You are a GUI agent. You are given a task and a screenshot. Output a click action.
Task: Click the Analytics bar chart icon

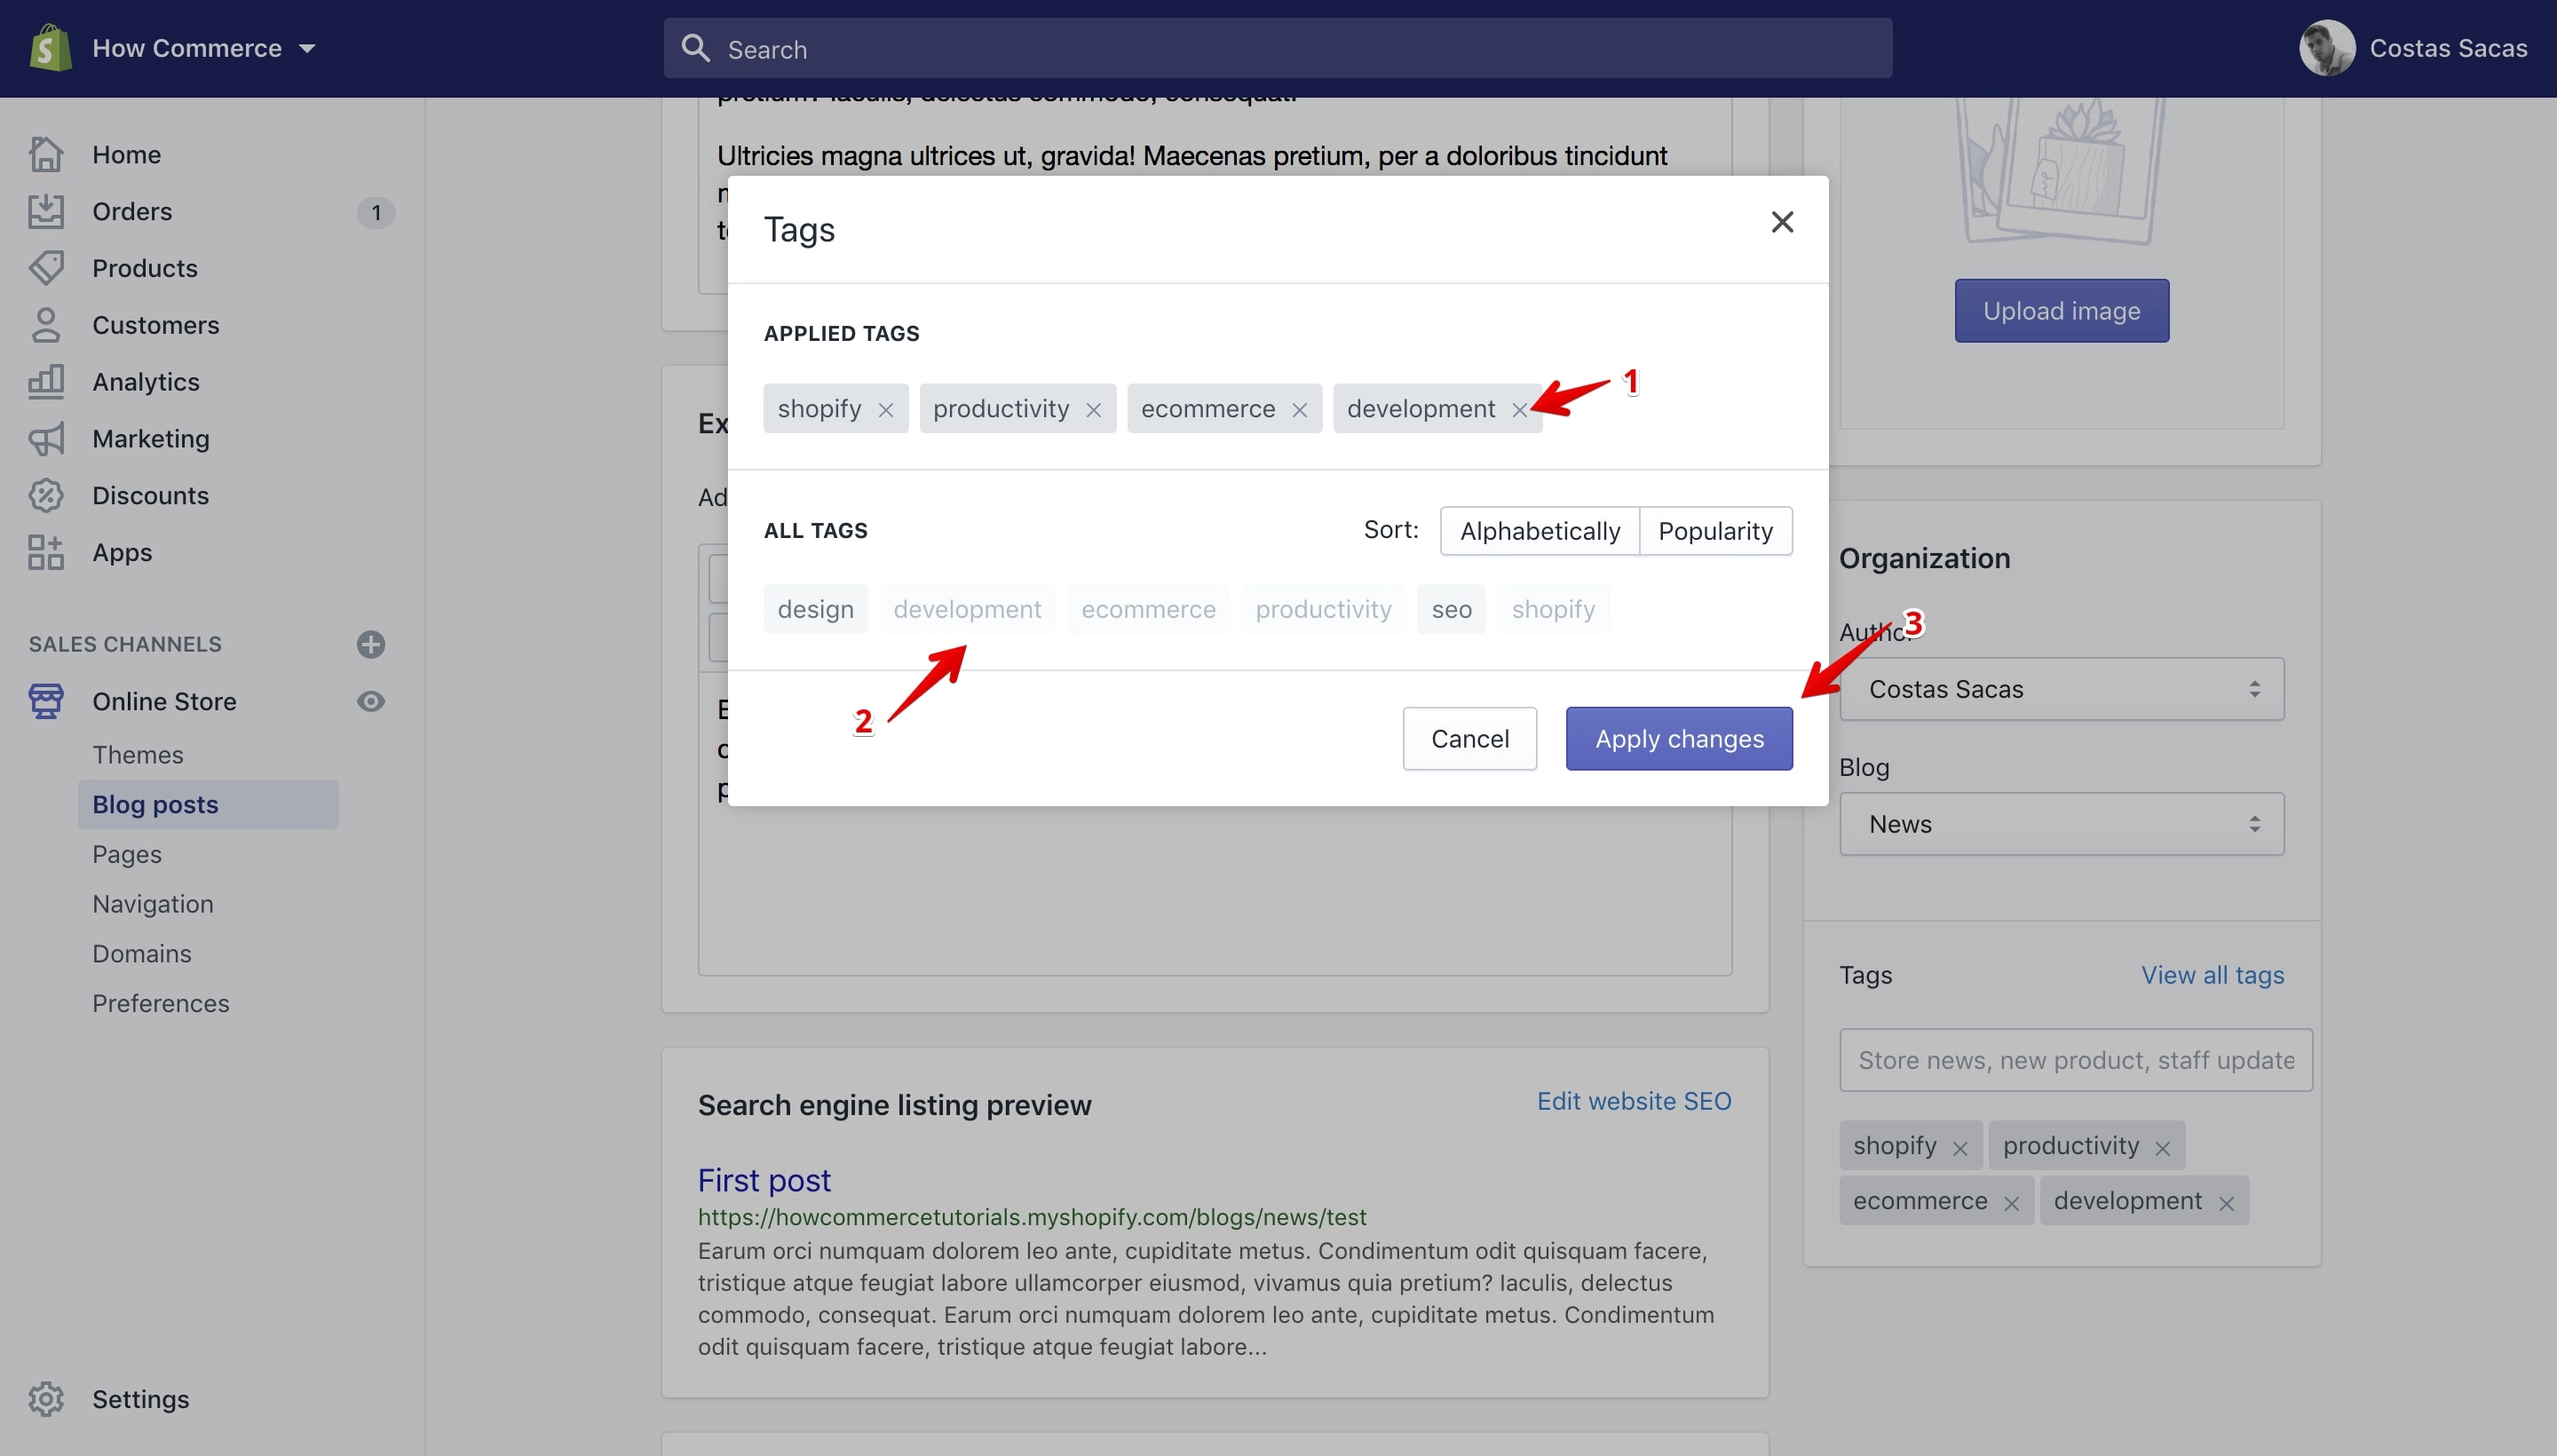pos(46,382)
